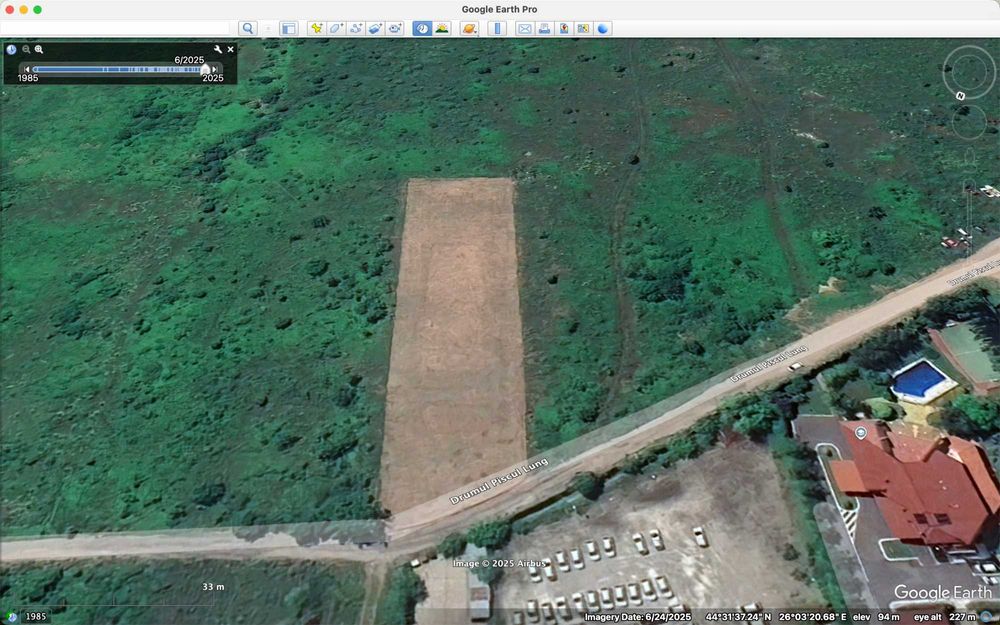The width and height of the screenshot is (1000, 625).
Task: Open the planets switcher dropdown
Action: coord(469,28)
